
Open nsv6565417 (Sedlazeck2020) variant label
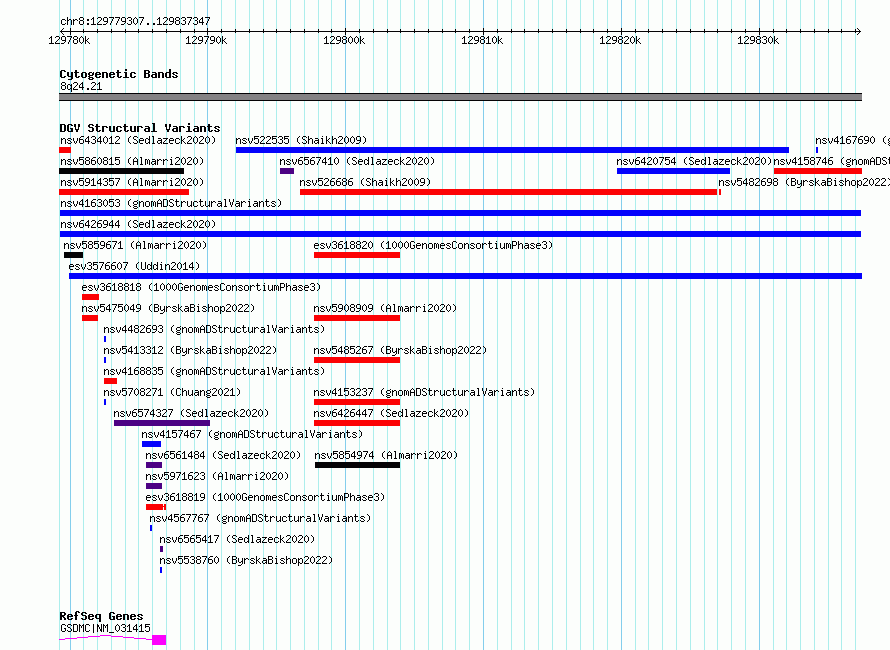[x=237, y=539]
